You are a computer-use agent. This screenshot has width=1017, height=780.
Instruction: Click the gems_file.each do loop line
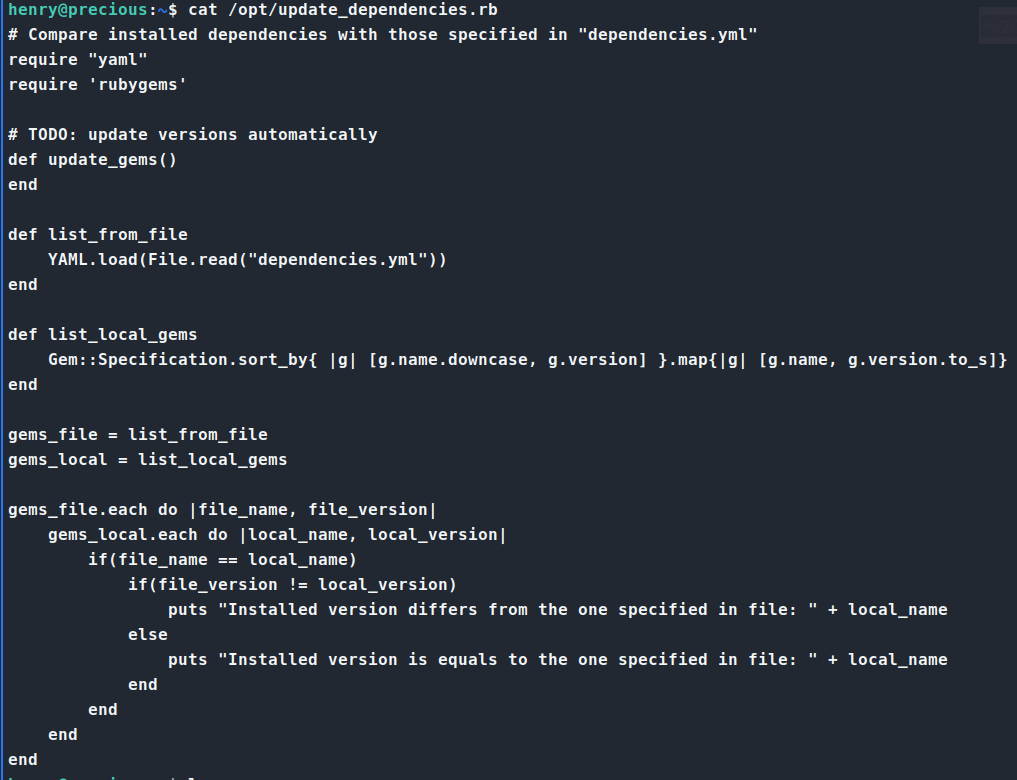[x=223, y=510]
